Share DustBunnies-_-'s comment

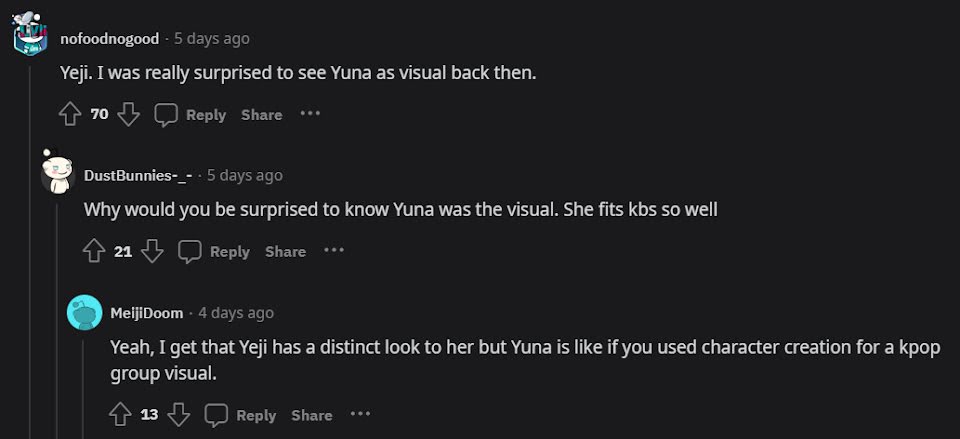[285, 251]
